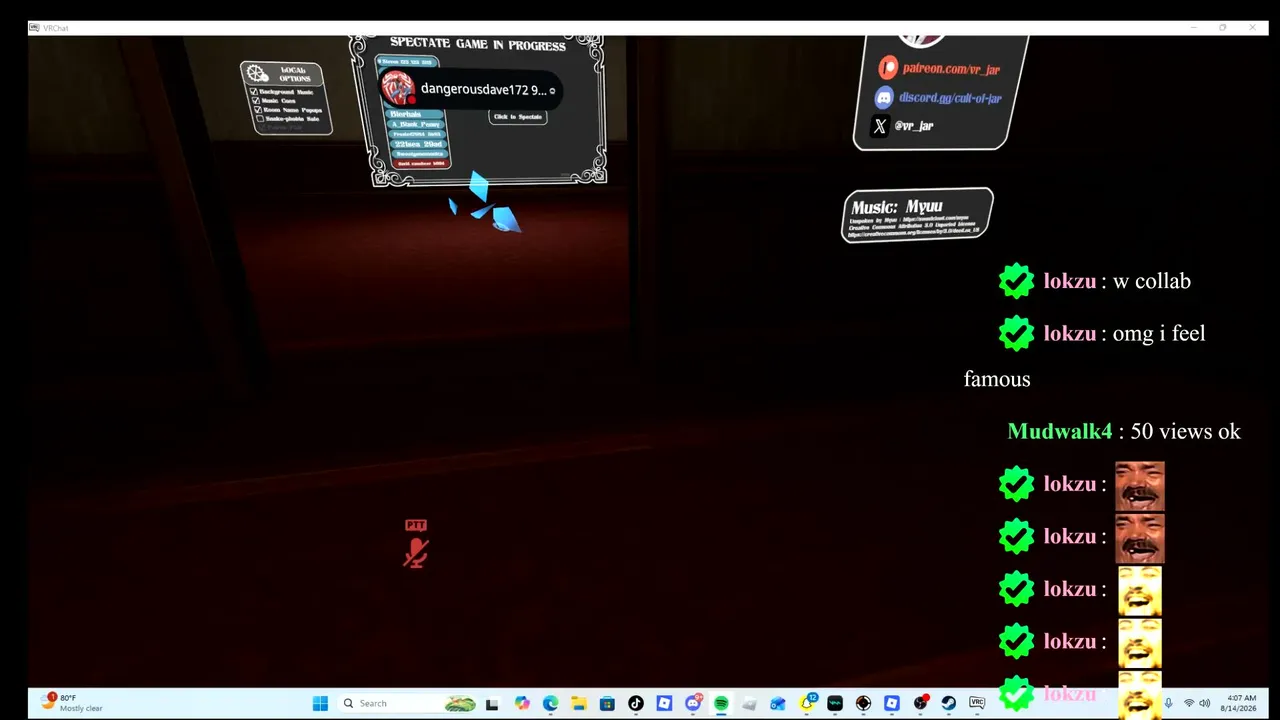Open the weather widget showing 80°F
Screen dimensions: 1280x720
tap(72, 702)
